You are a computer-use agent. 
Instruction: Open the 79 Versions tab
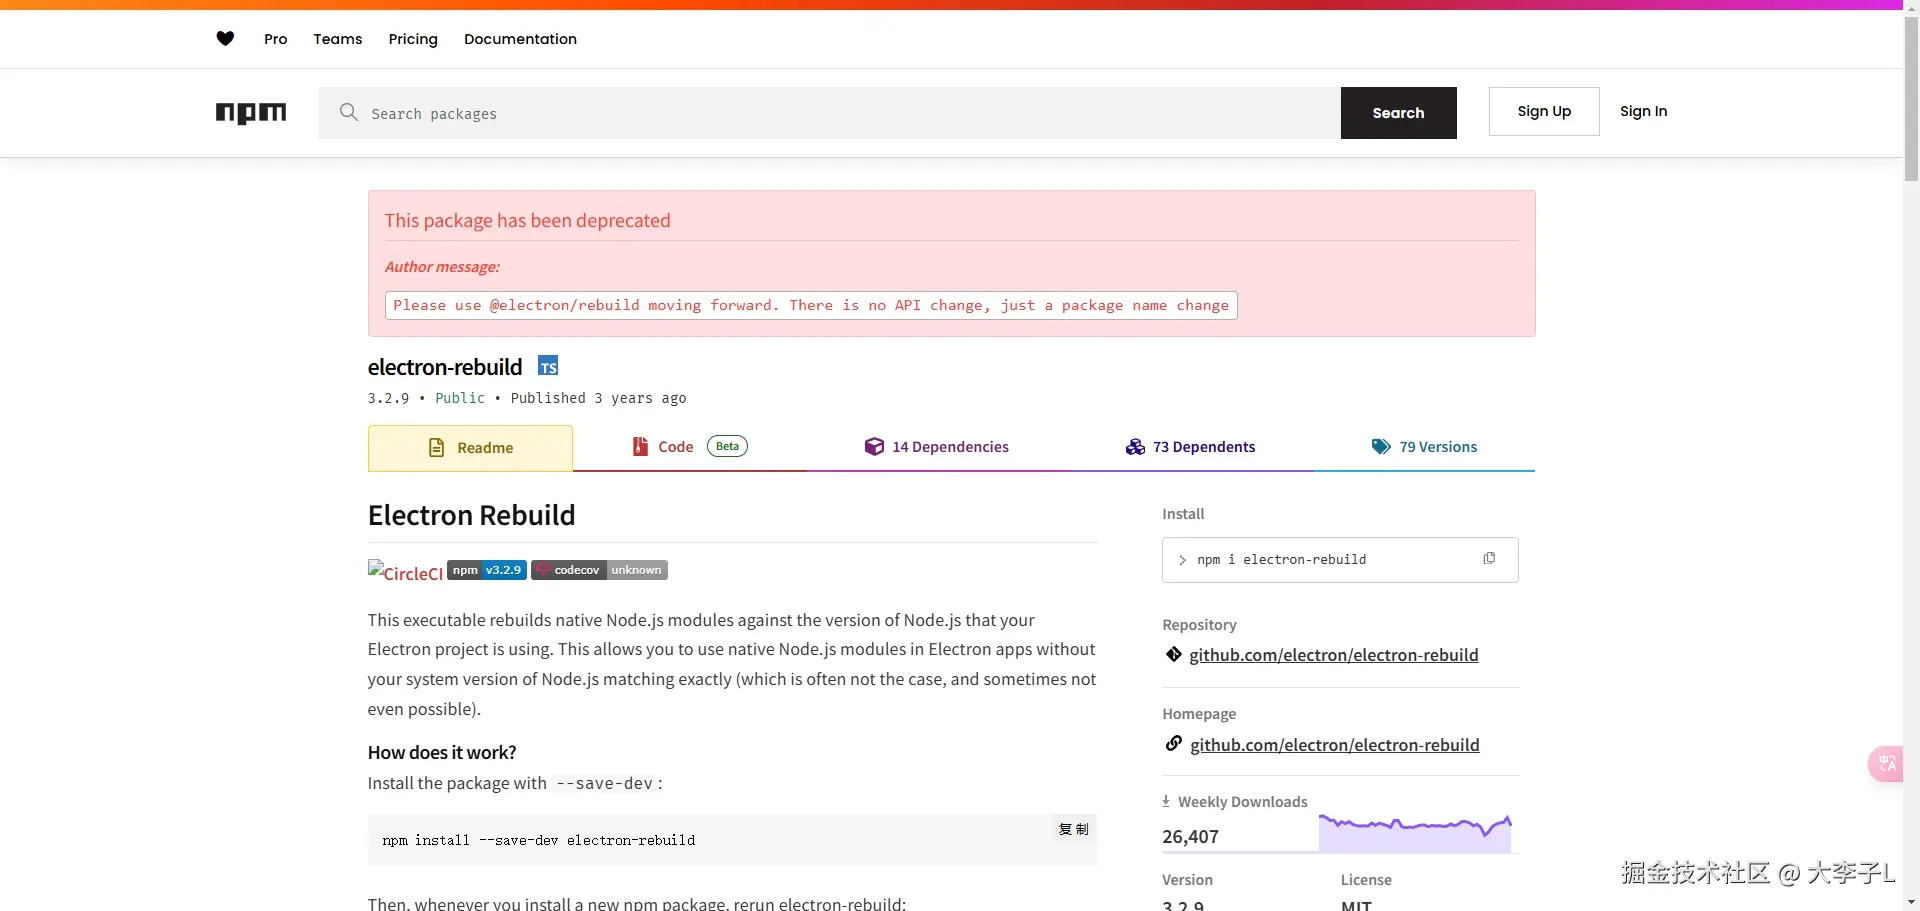click(x=1424, y=447)
